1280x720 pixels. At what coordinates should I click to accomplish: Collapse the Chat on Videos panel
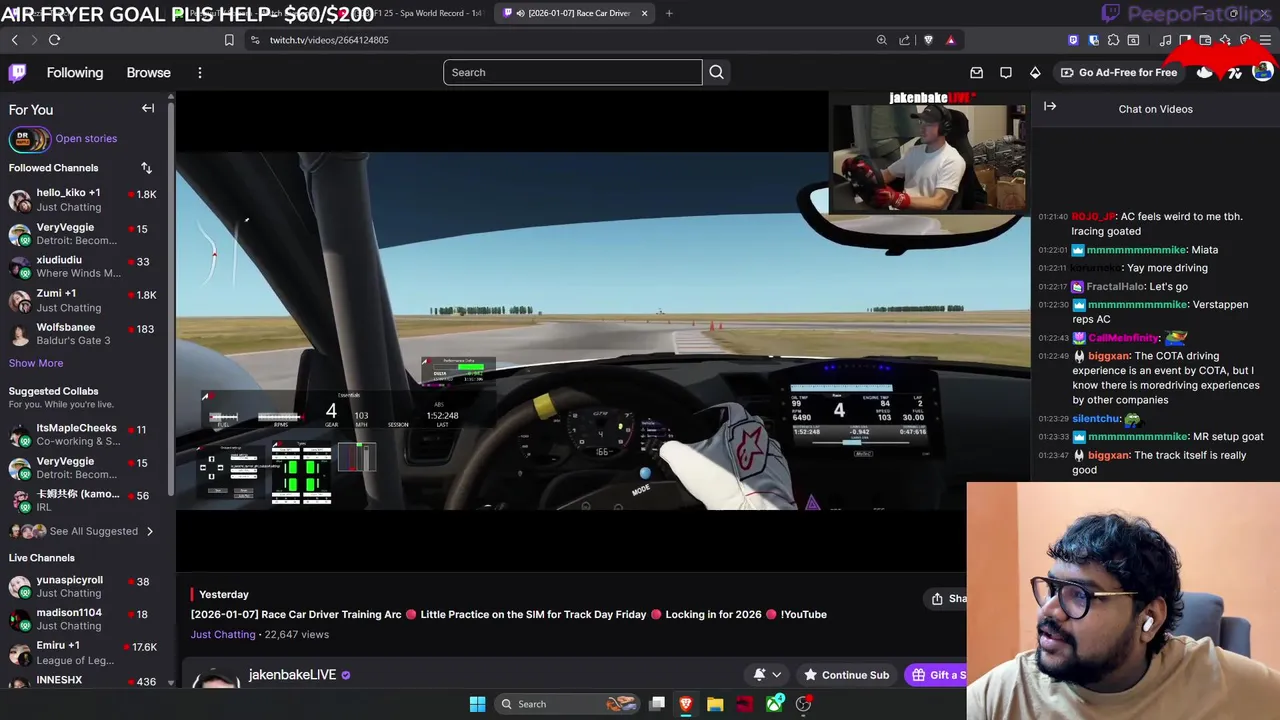coord(1050,106)
